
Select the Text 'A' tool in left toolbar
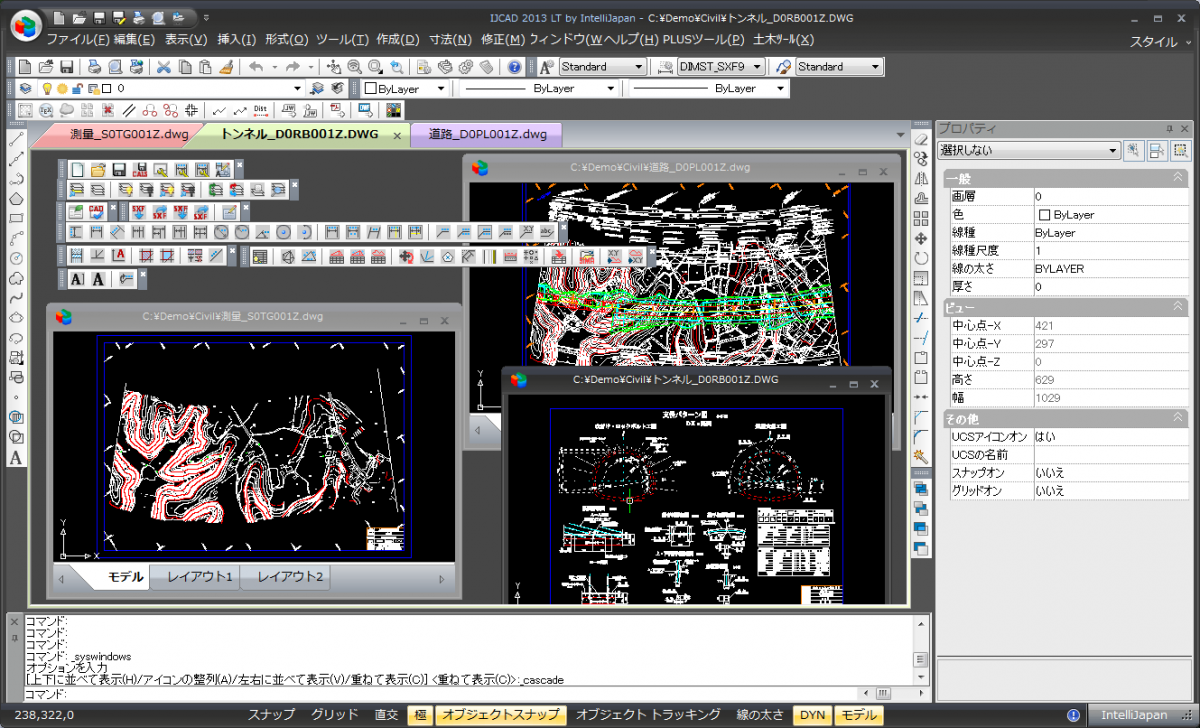point(16,457)
